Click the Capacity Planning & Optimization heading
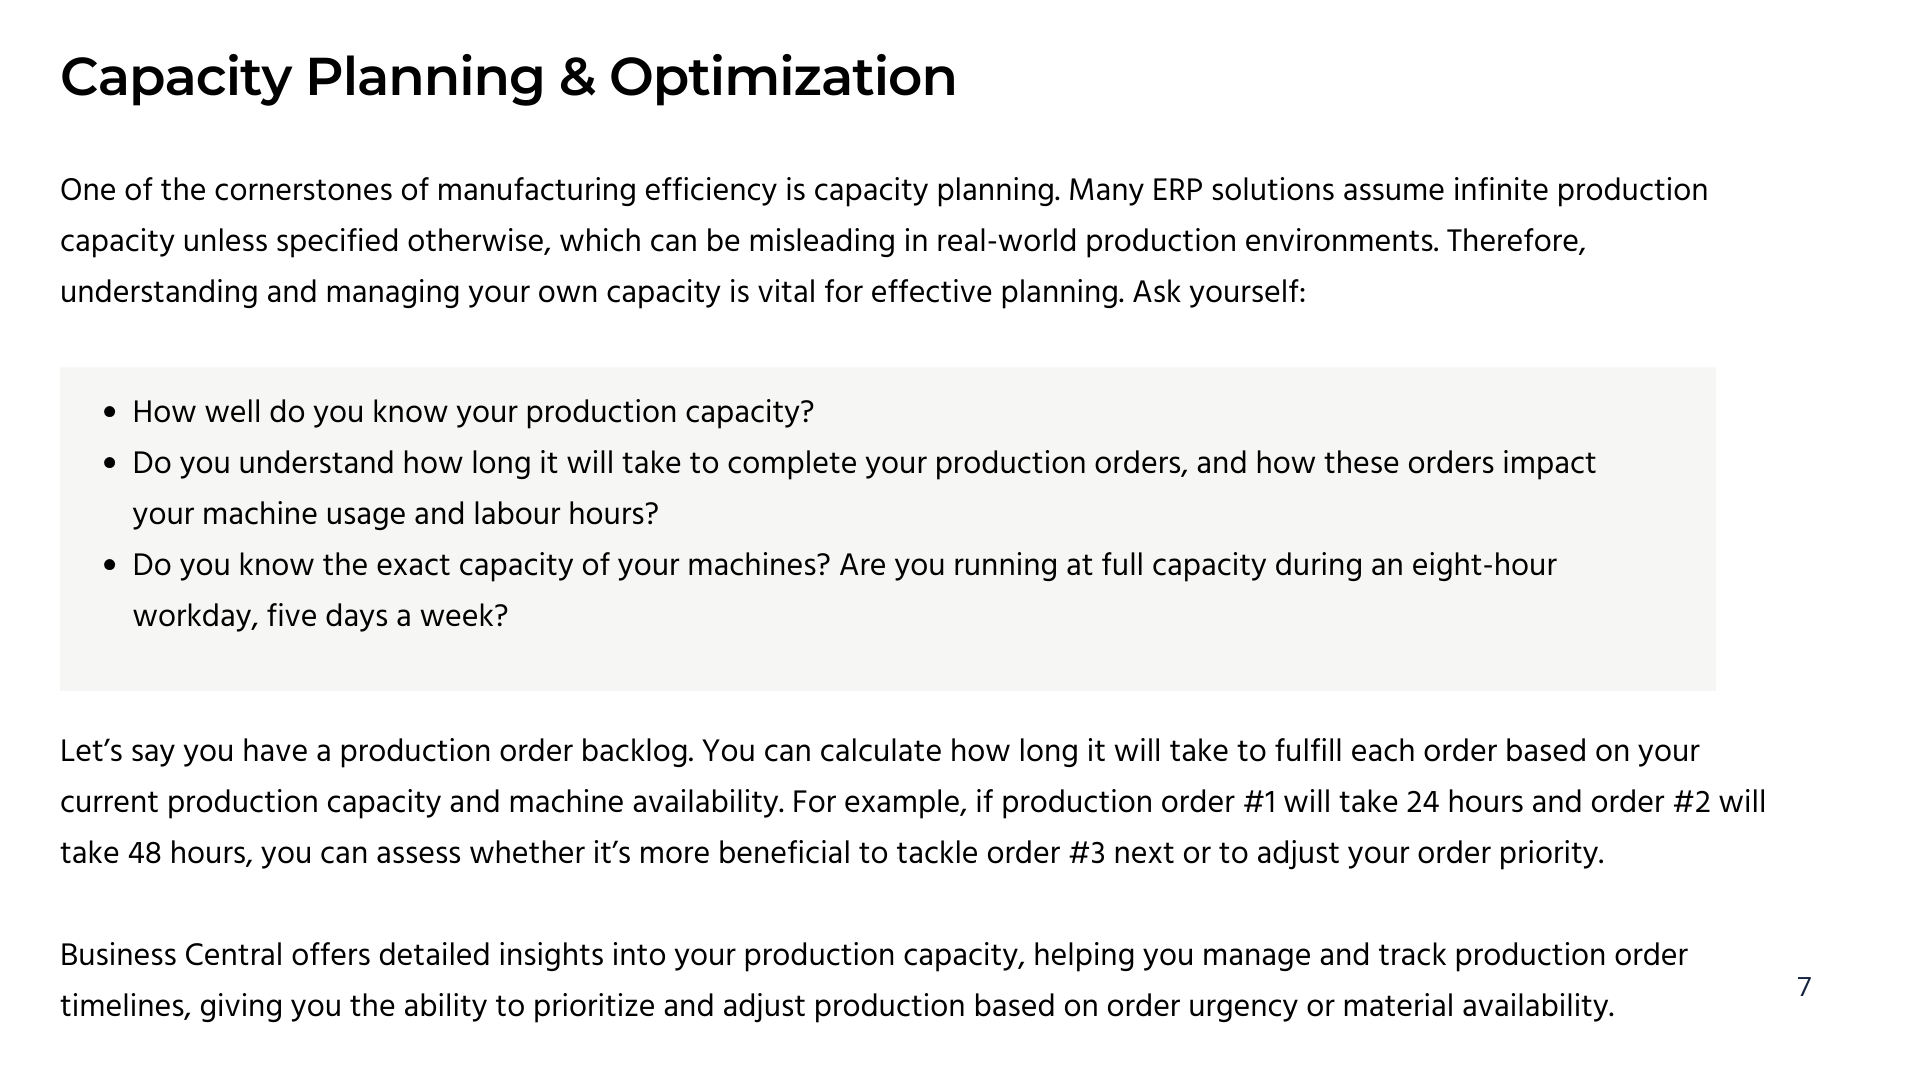The width and height of the screenshot is (1920, 1080). click(508, 77)
